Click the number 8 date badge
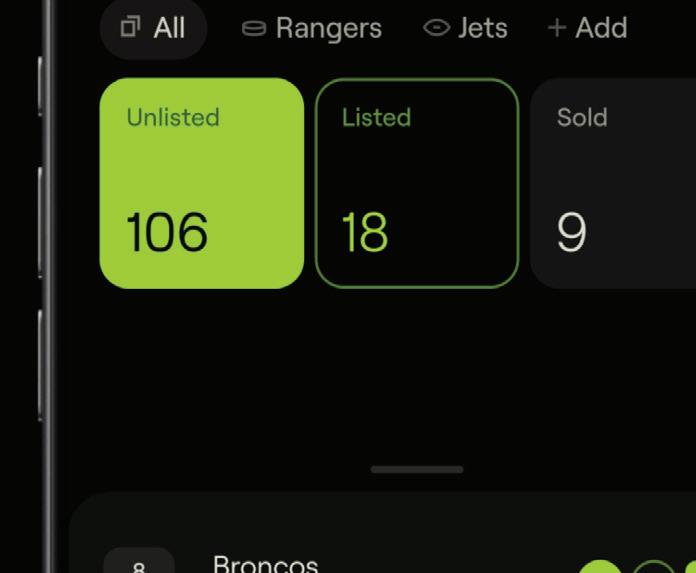 pos(139,564)
